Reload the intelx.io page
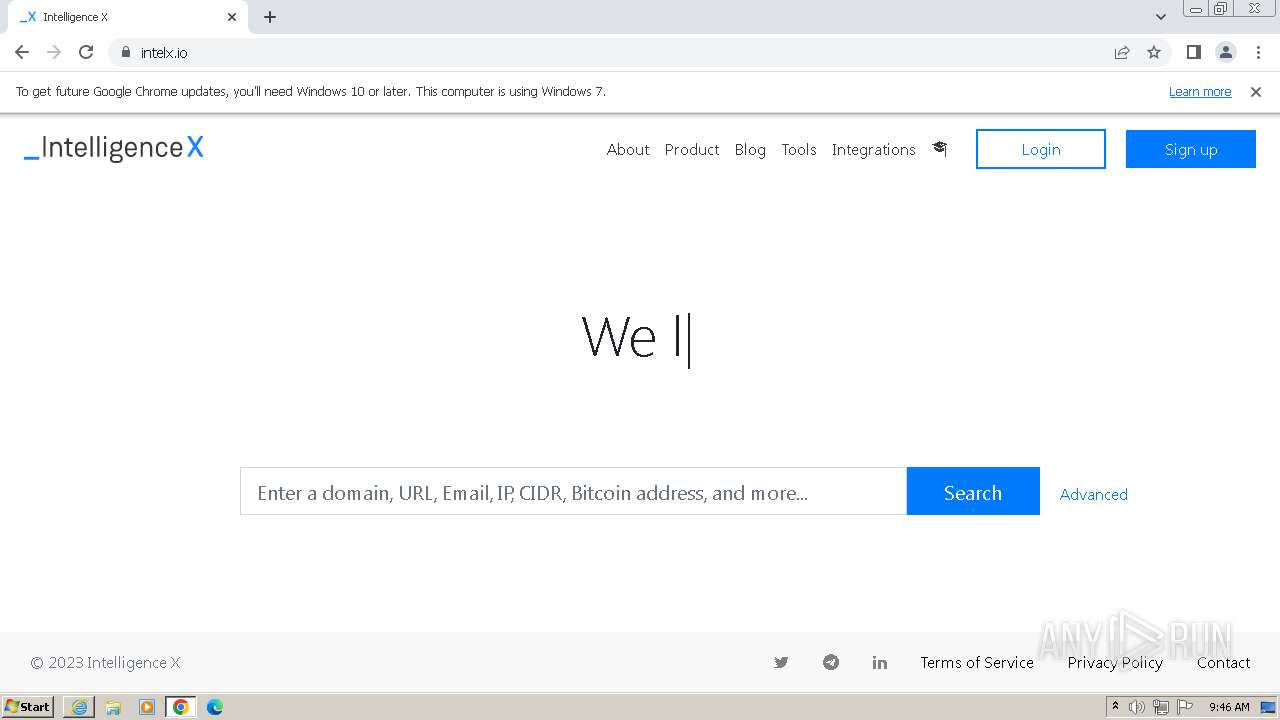1280x720 pixels. click(86, 52)
